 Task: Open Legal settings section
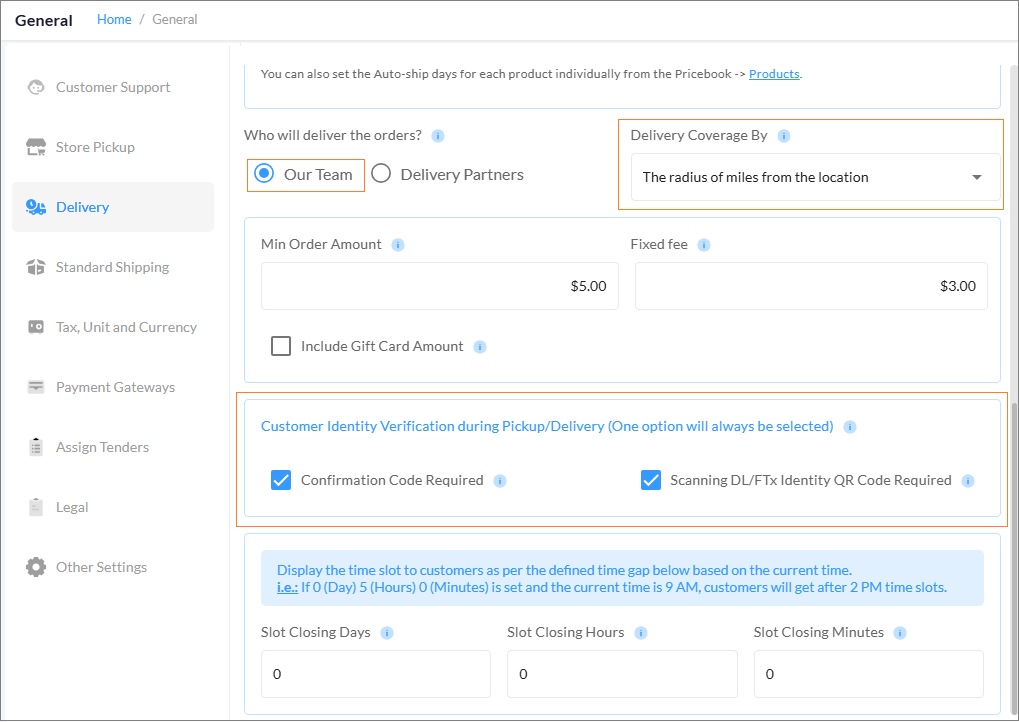click(113, 507)
